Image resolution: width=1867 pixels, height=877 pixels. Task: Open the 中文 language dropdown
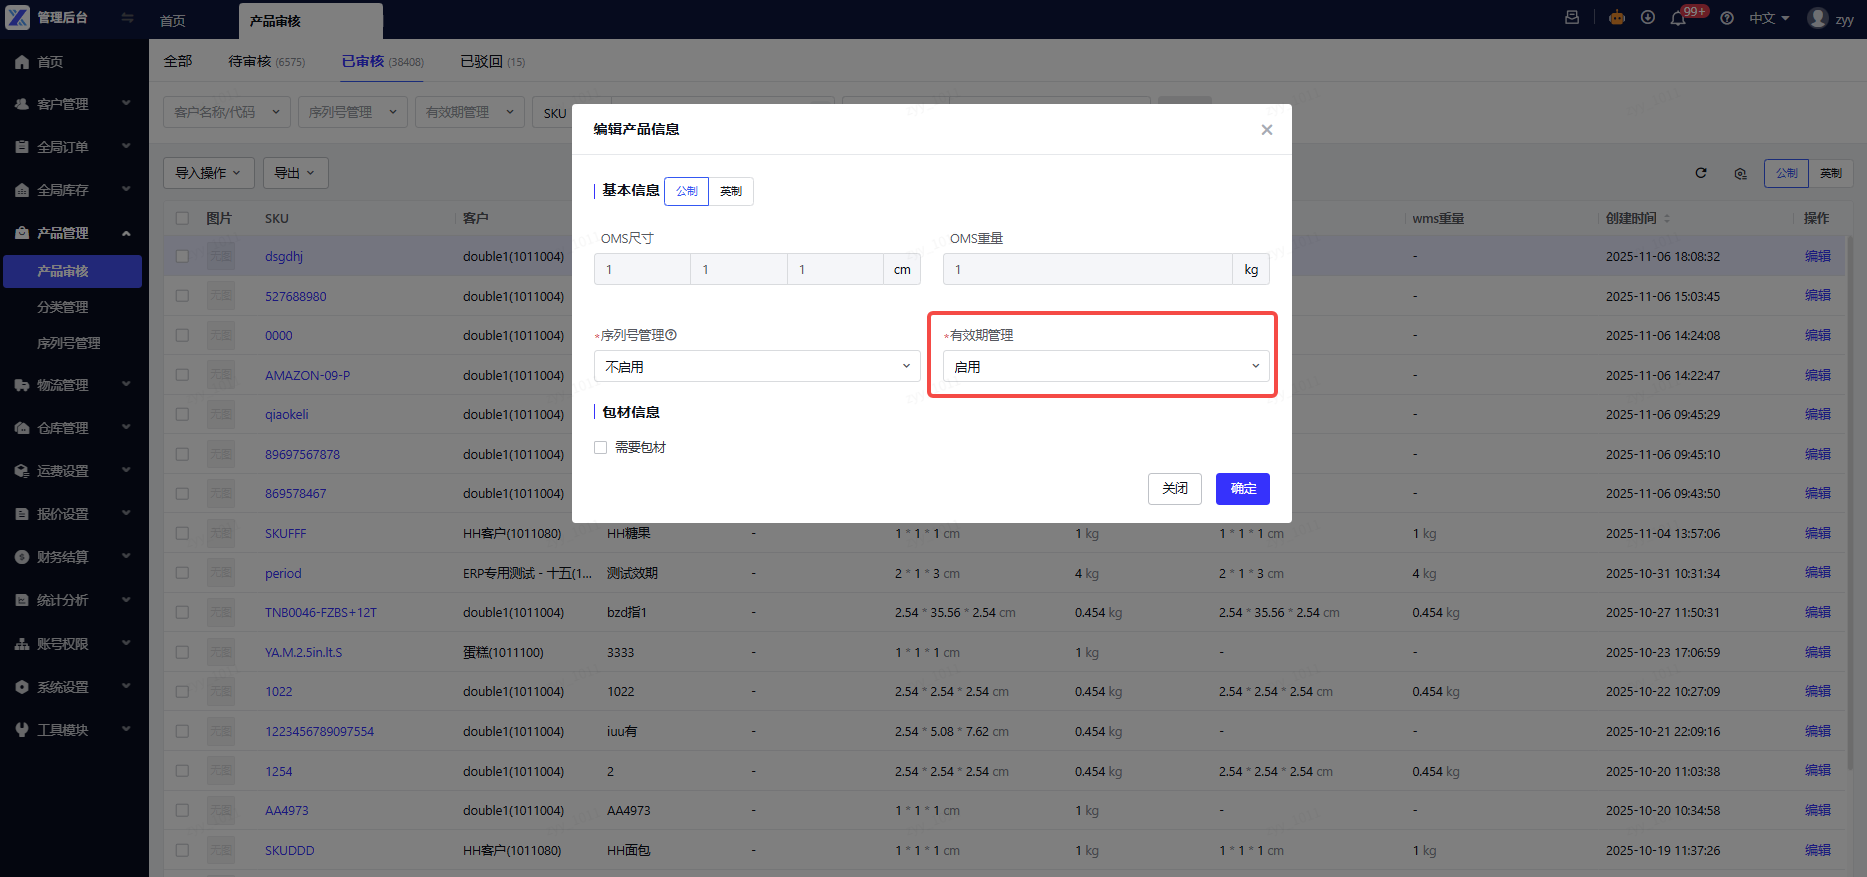click(x=1768, y=18)
